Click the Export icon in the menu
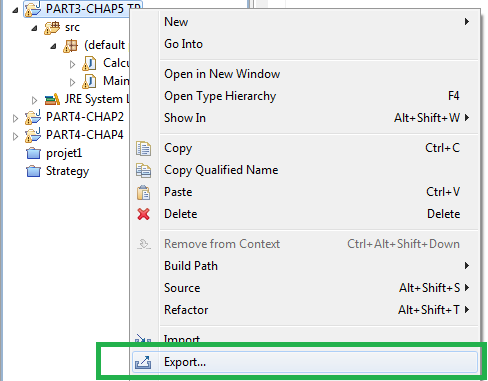This screenshot has width=488, height=381. tap(143, 362)
